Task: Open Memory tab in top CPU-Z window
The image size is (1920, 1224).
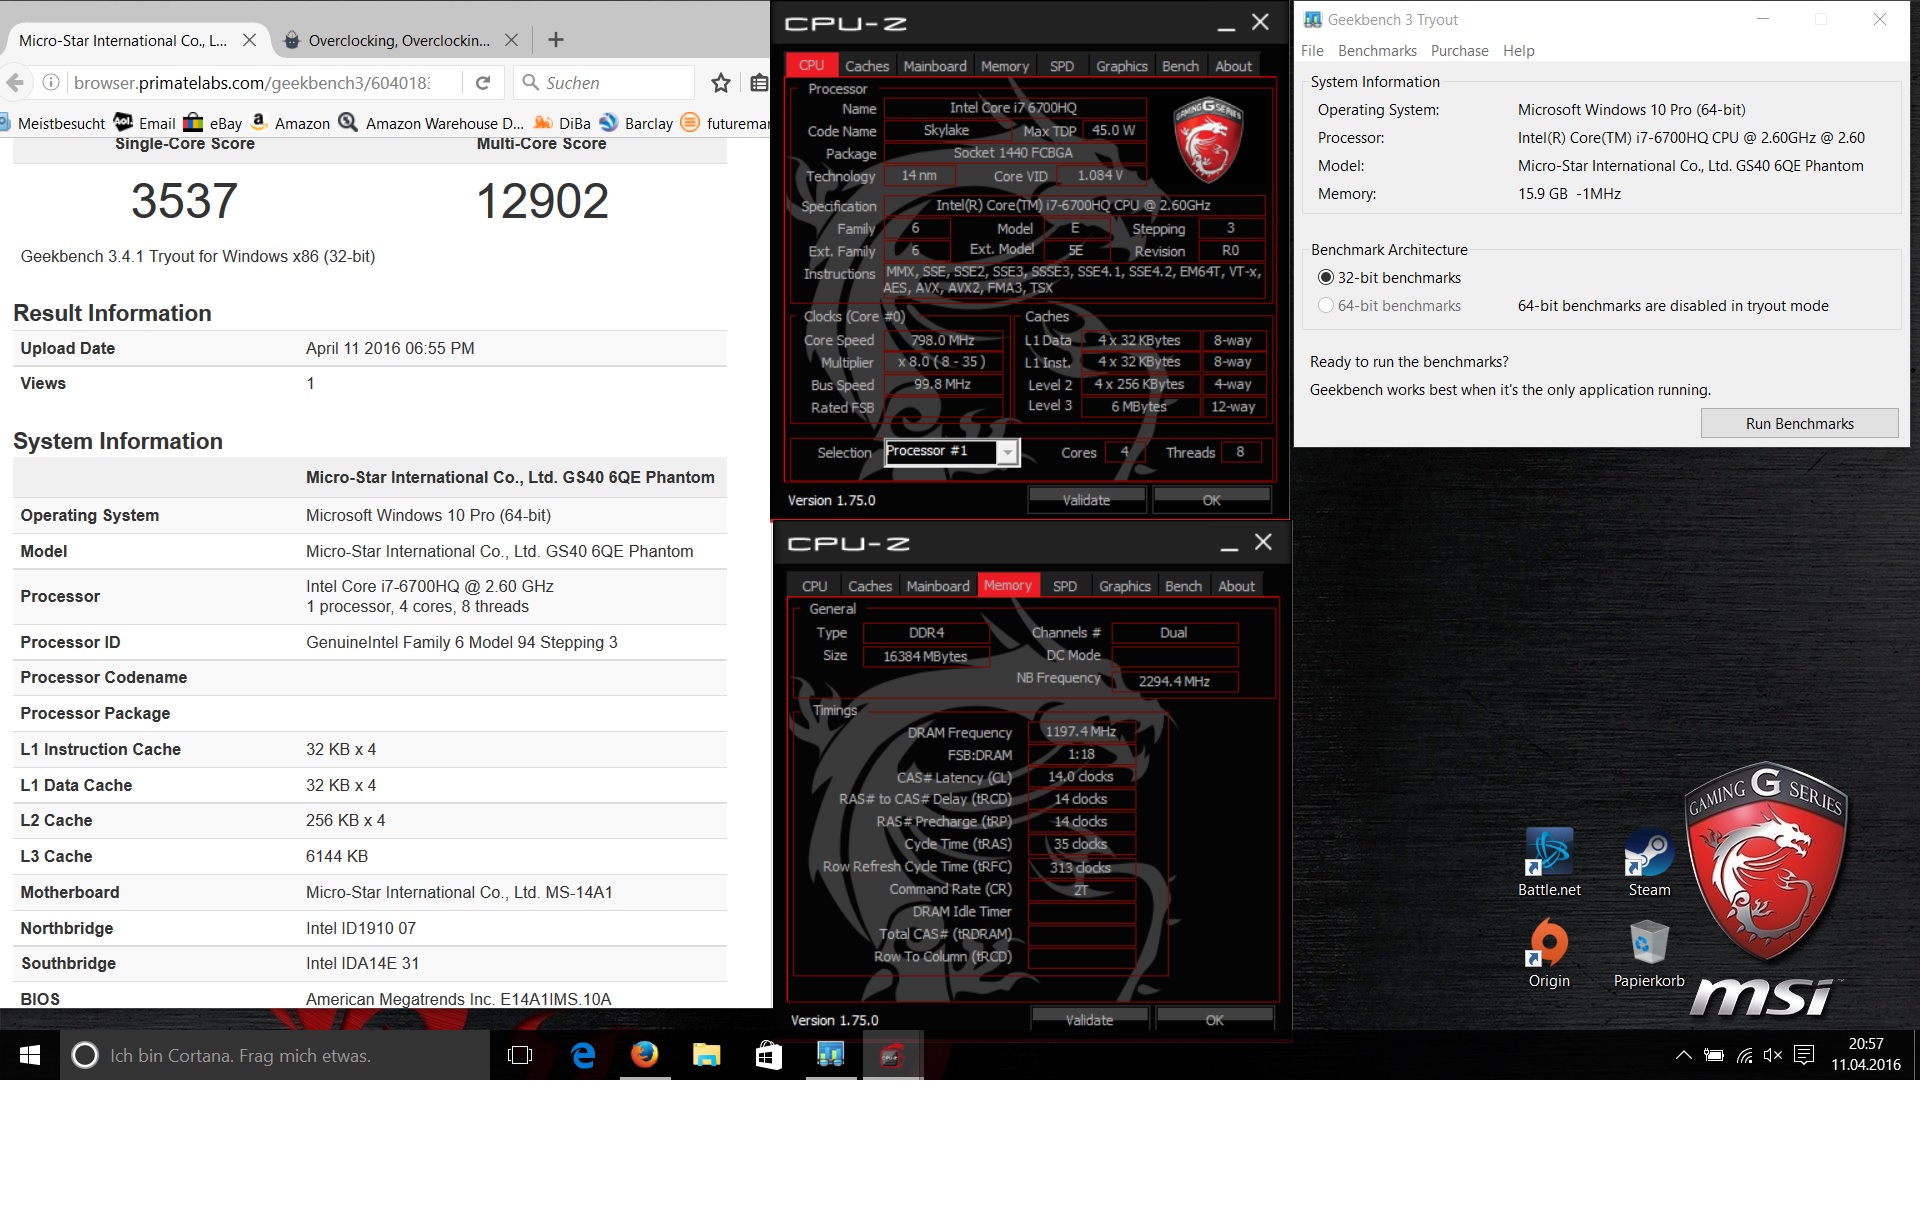Action: 1004,66
